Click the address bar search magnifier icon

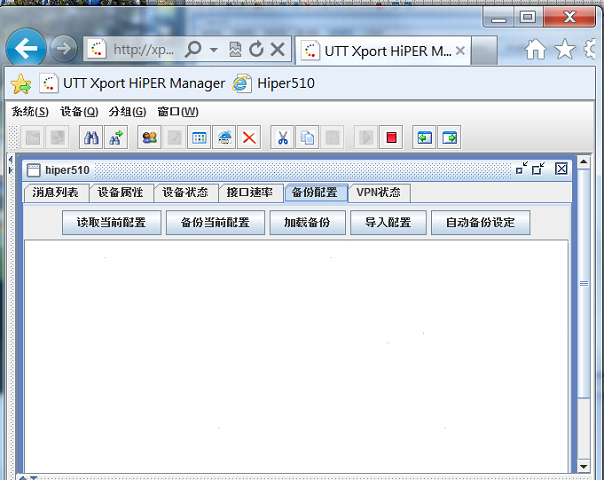click(x=193, y=49)
